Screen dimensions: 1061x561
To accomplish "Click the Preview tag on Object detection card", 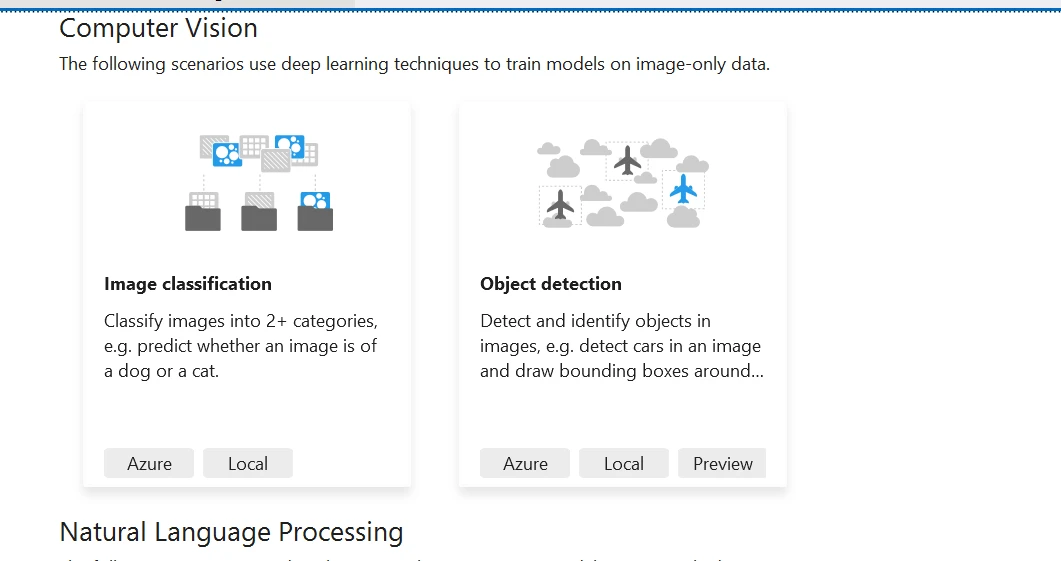I will pyautogui.click(x=722, y=463).
